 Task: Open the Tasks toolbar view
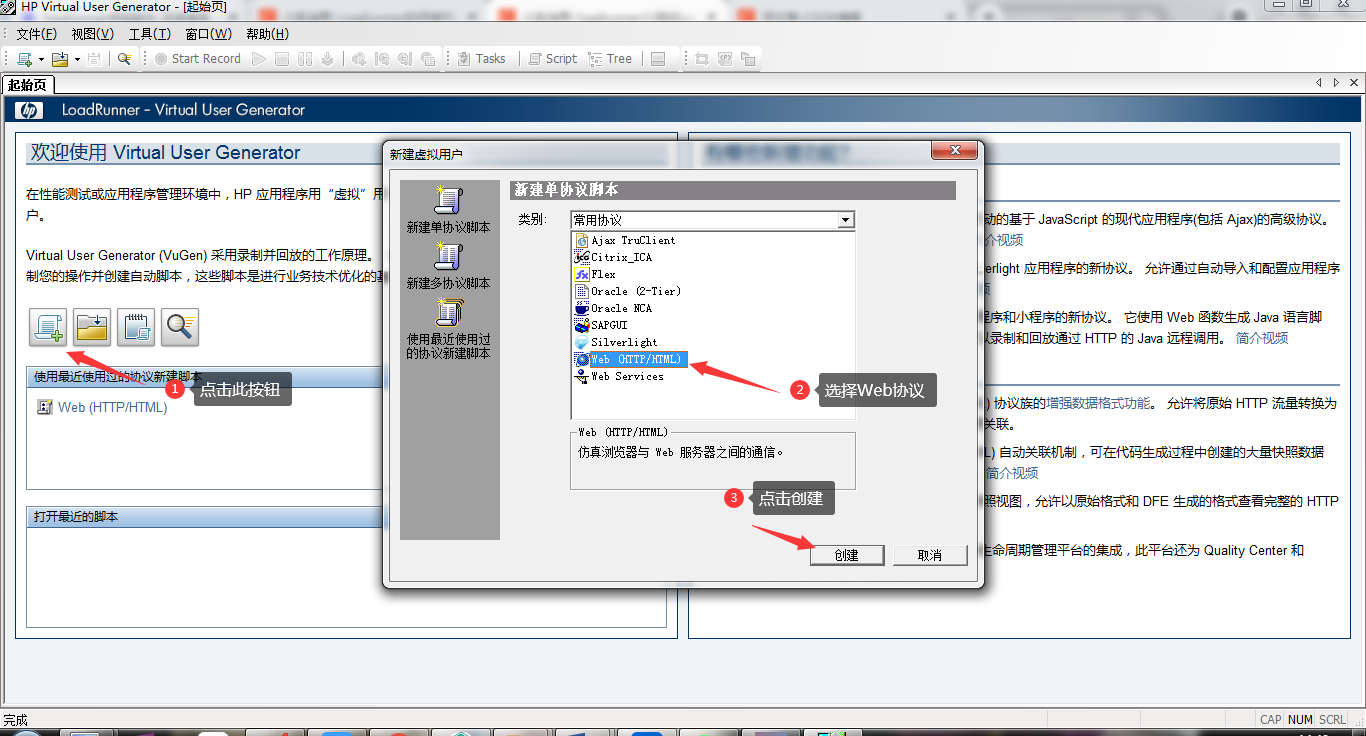pos(481,59)
